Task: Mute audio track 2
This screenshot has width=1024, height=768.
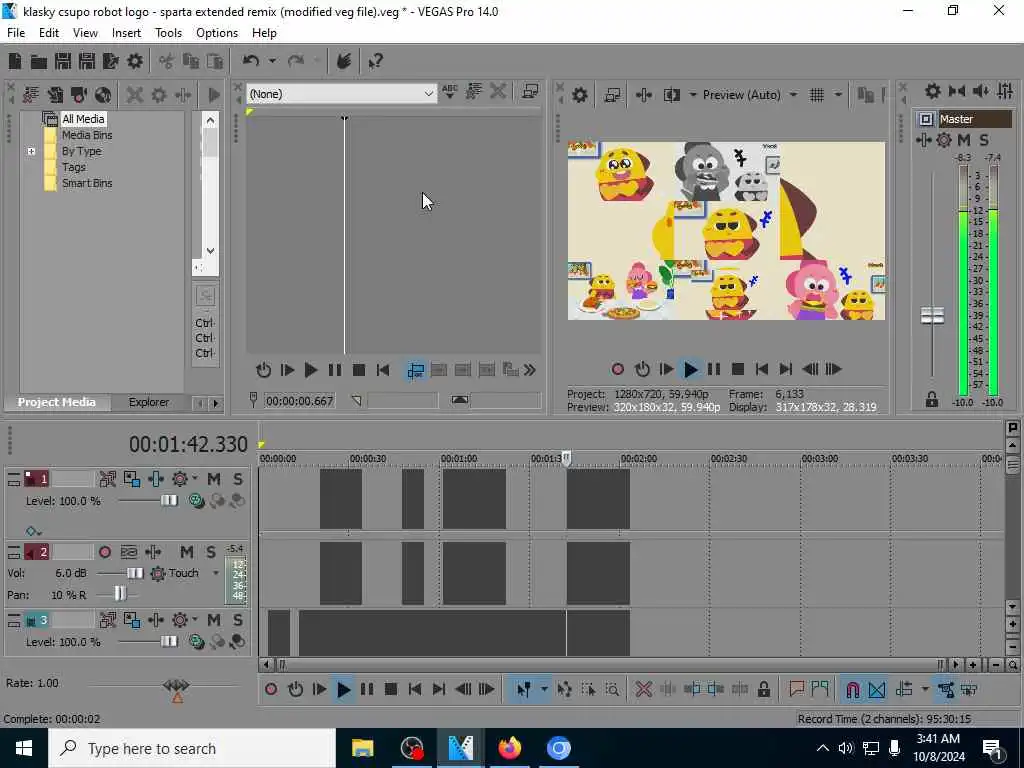Action: click(x=187, y=552)
